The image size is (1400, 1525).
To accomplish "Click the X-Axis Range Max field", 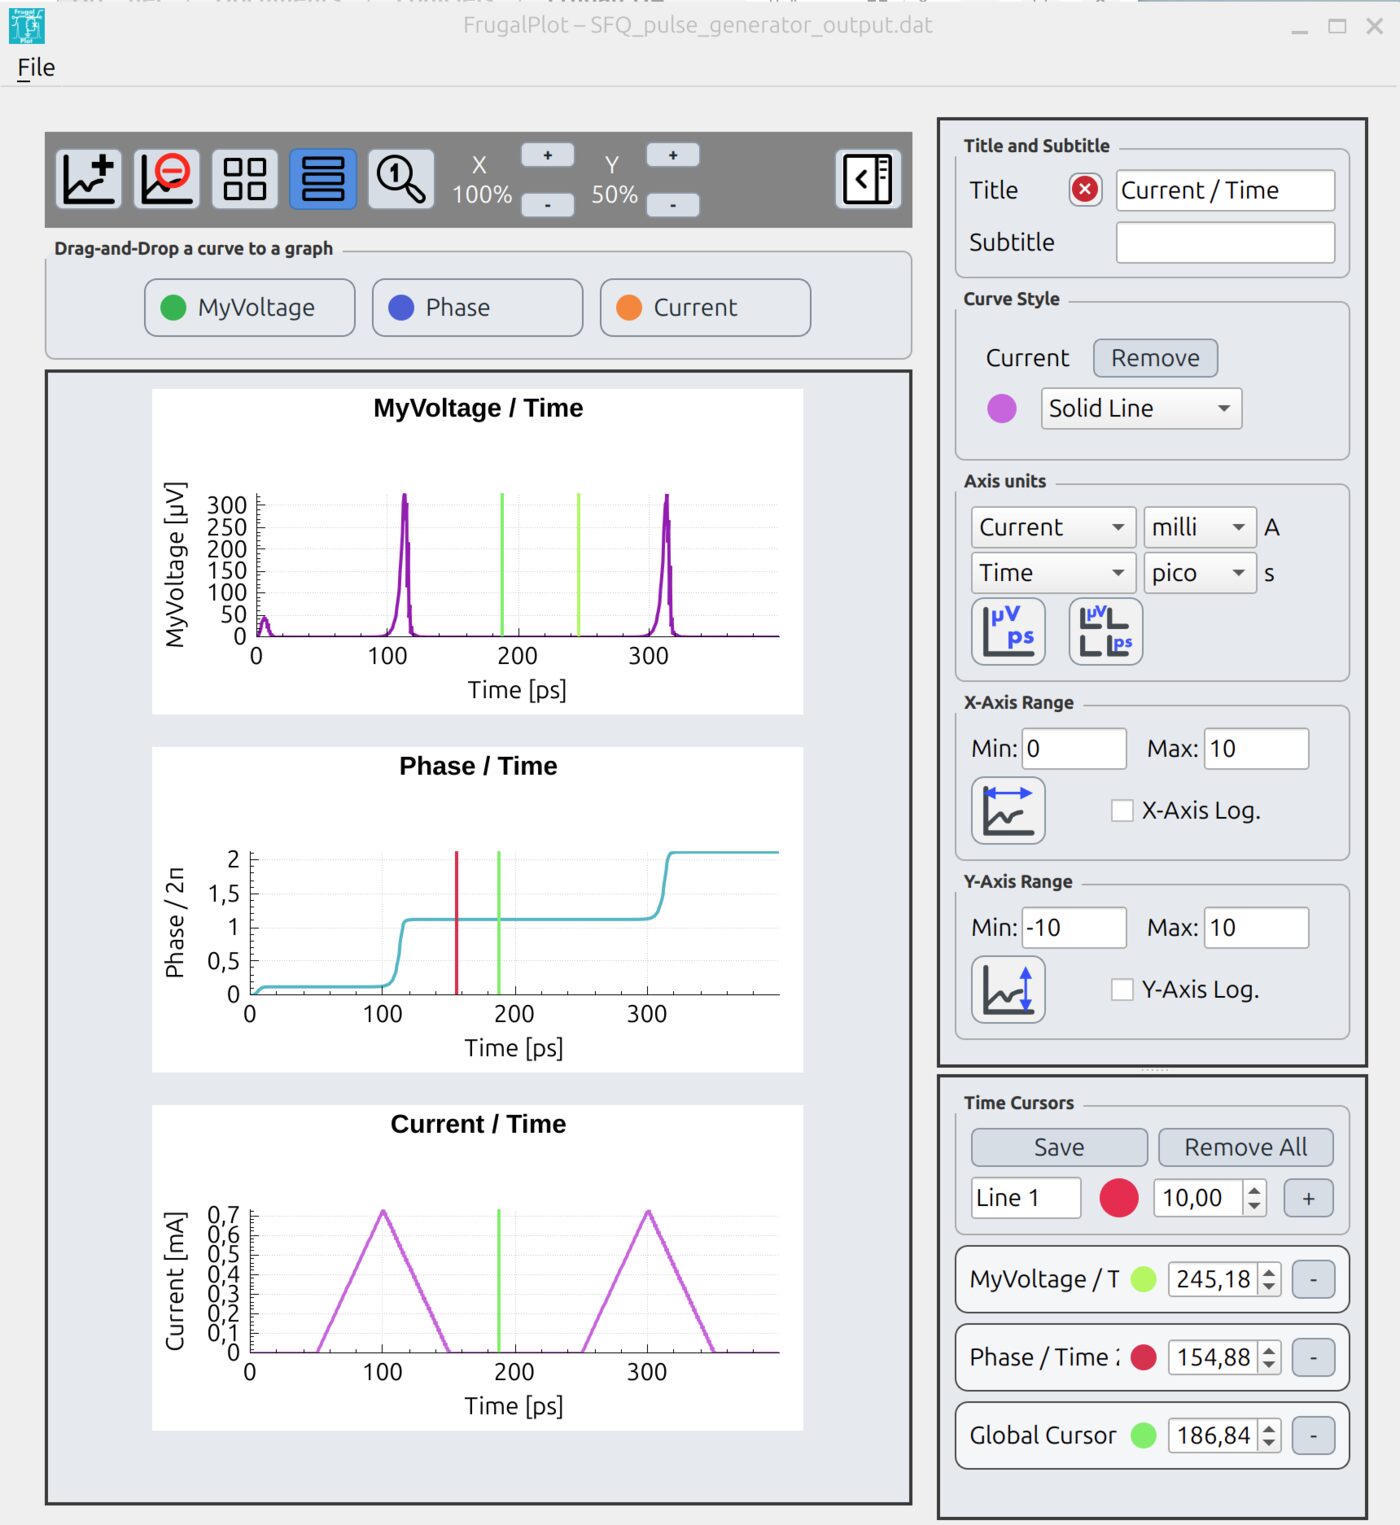I will tap(1256, 749).
